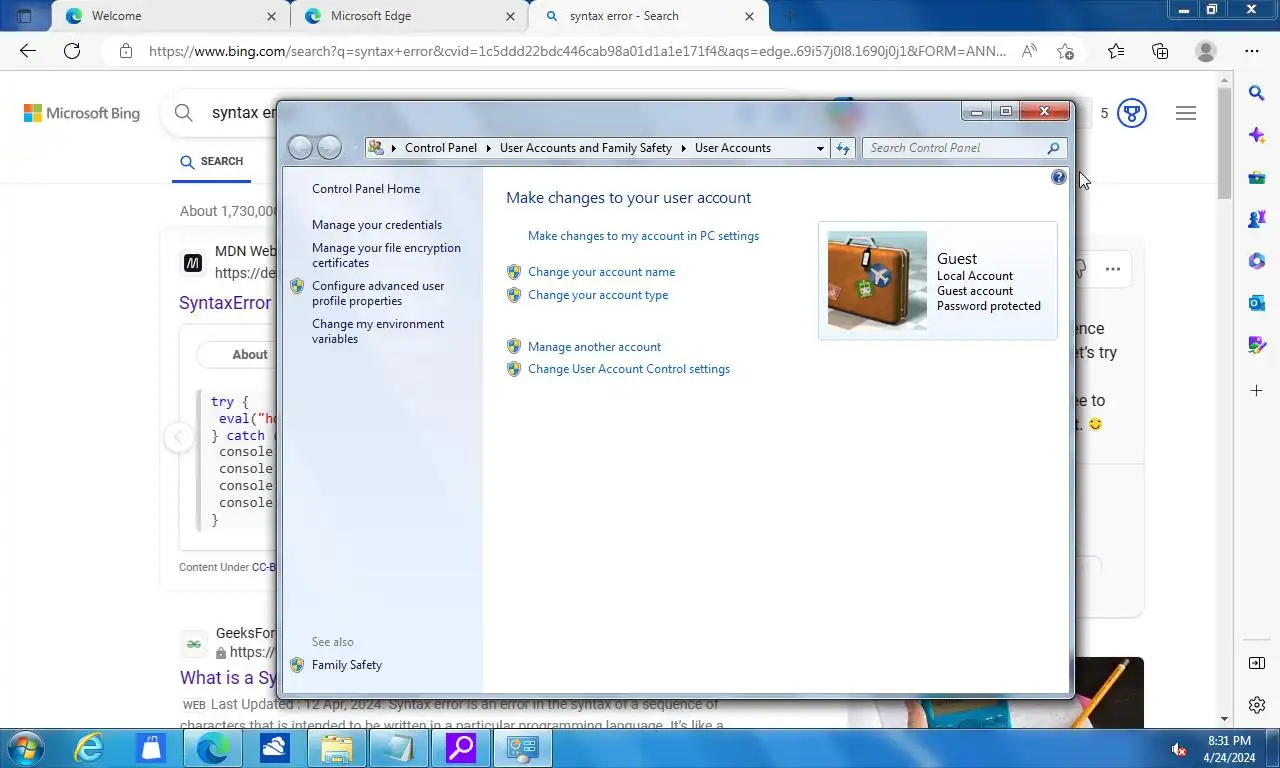This screenshot has height=768, width=1280.
Task: Click Edge browser back arrow
Action: [28, 51]
